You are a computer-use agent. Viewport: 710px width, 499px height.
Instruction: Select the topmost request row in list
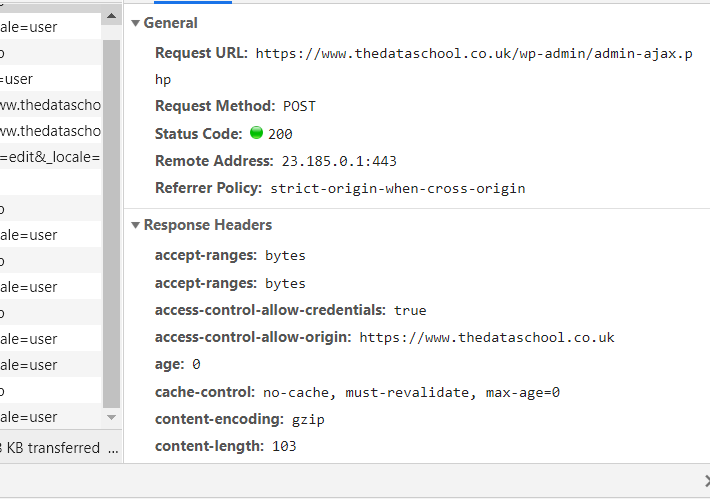click(50, 27)
